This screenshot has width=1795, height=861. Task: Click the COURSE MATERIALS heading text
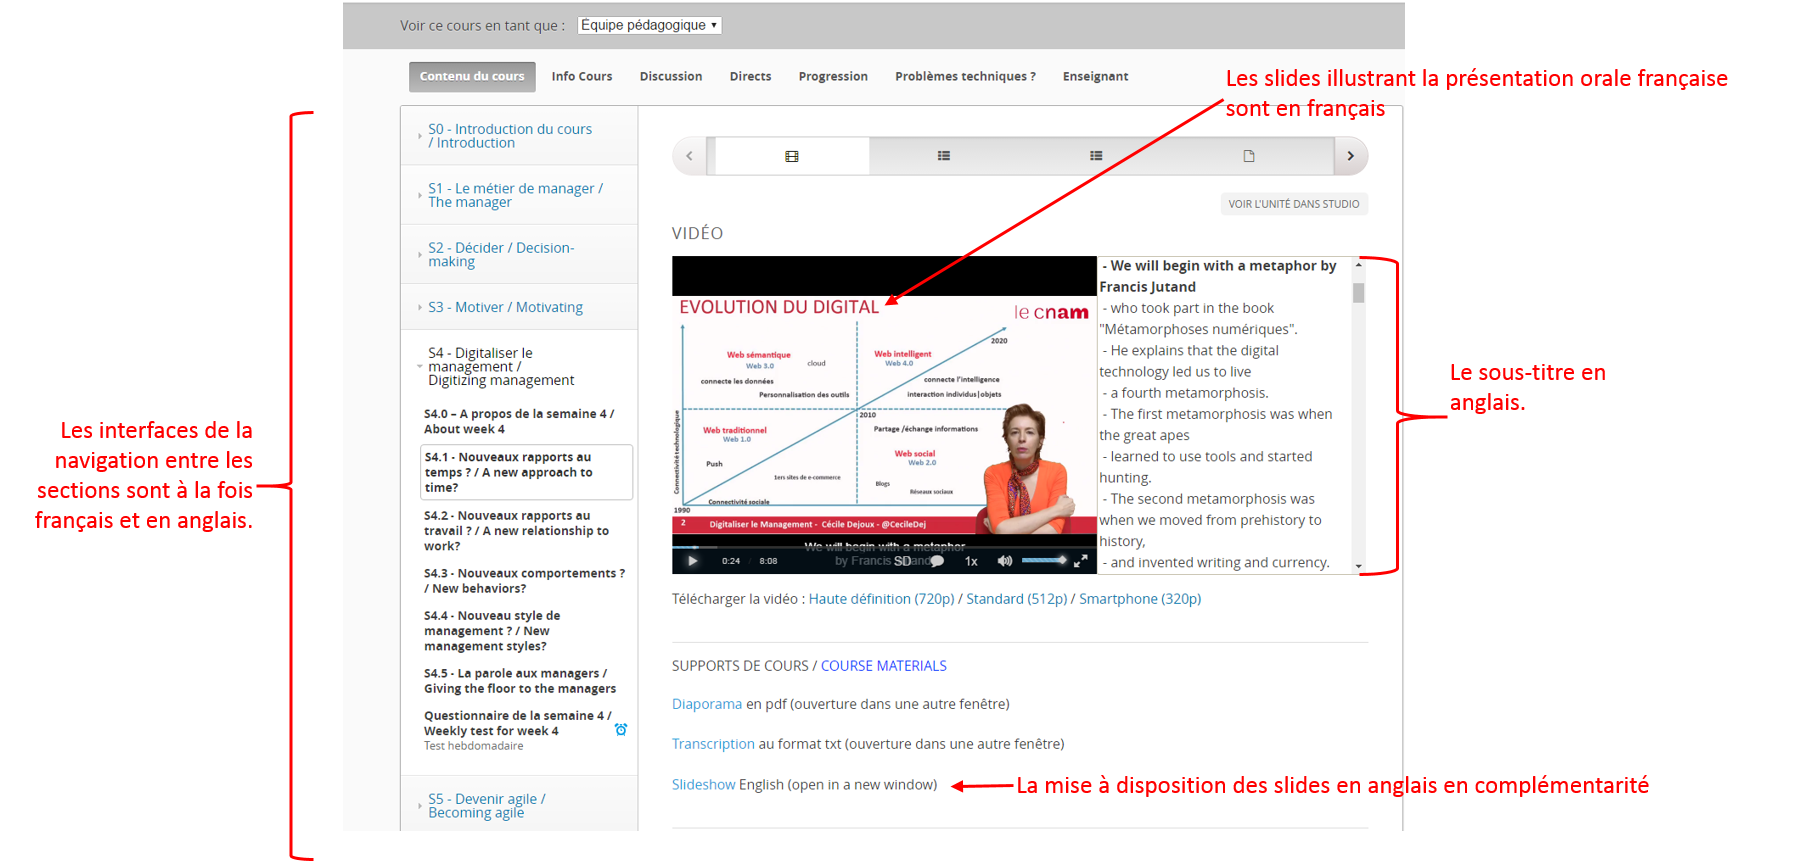point(884,666)
